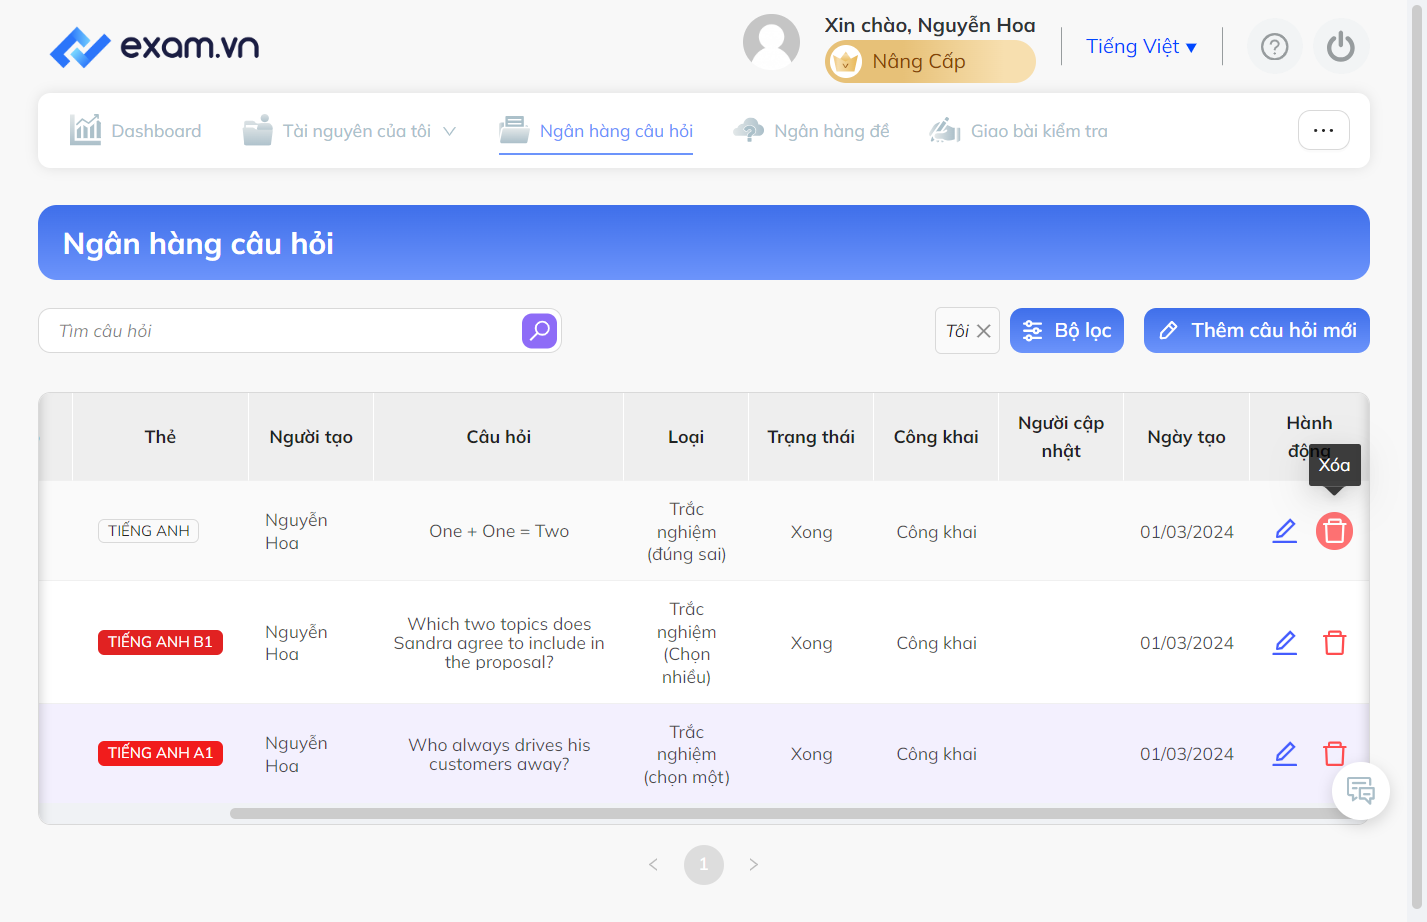
Task: Edit the "One + One = Two" question
Action: 1285,531
